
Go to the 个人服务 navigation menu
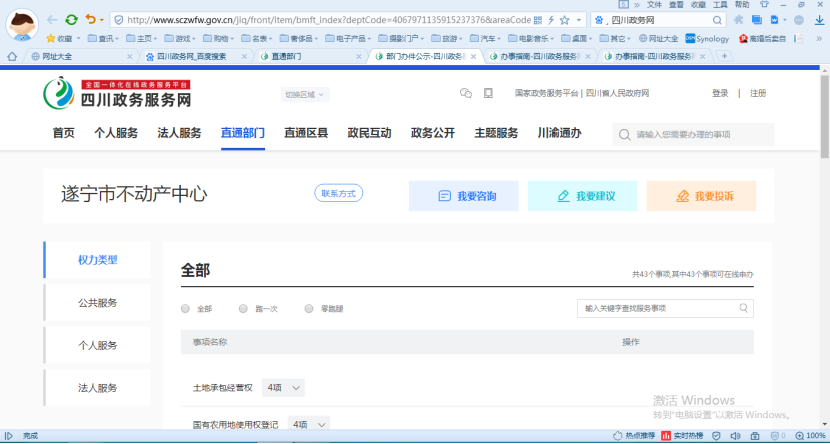(116, 133)
